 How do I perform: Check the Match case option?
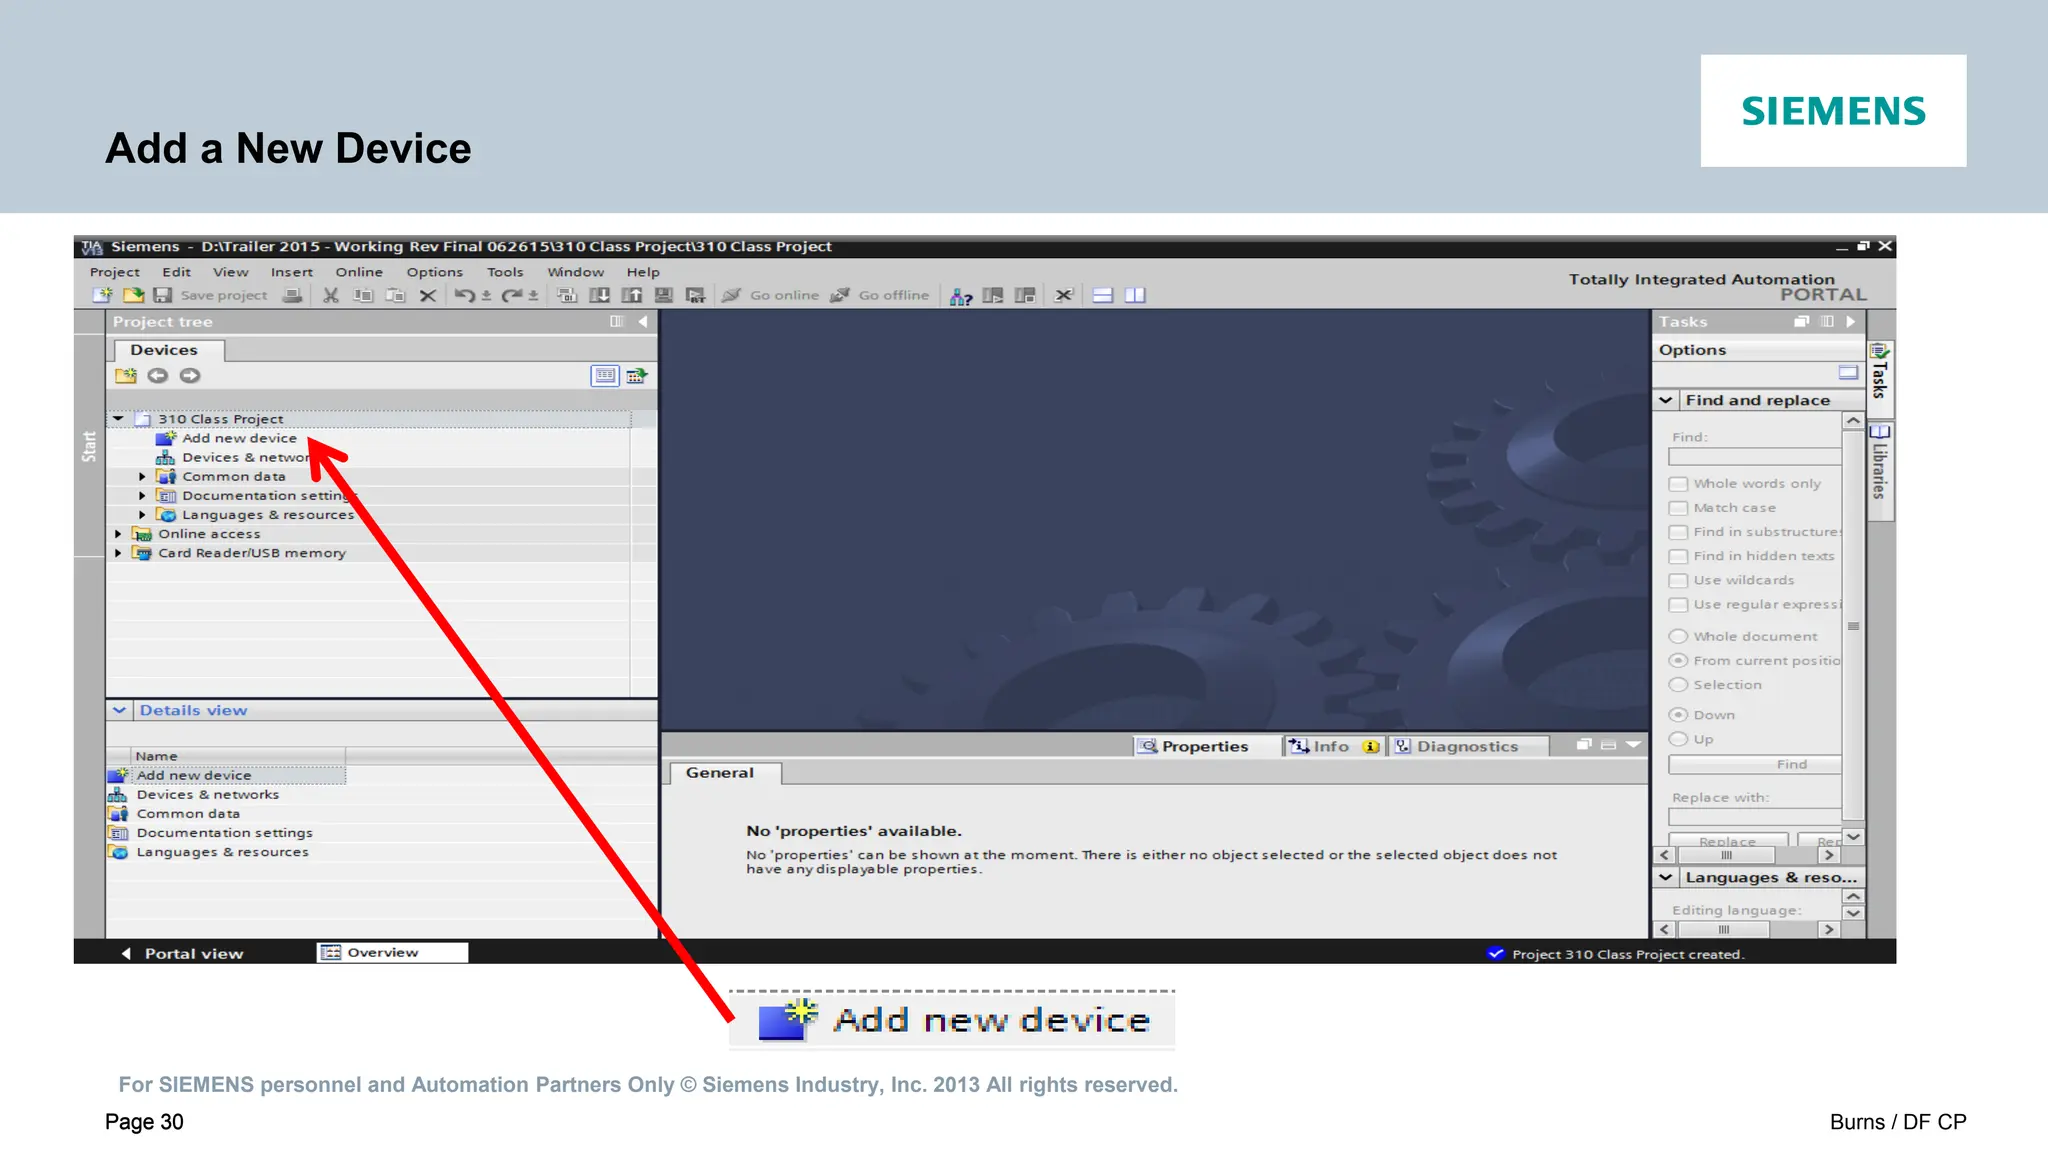click(1678, 508)
